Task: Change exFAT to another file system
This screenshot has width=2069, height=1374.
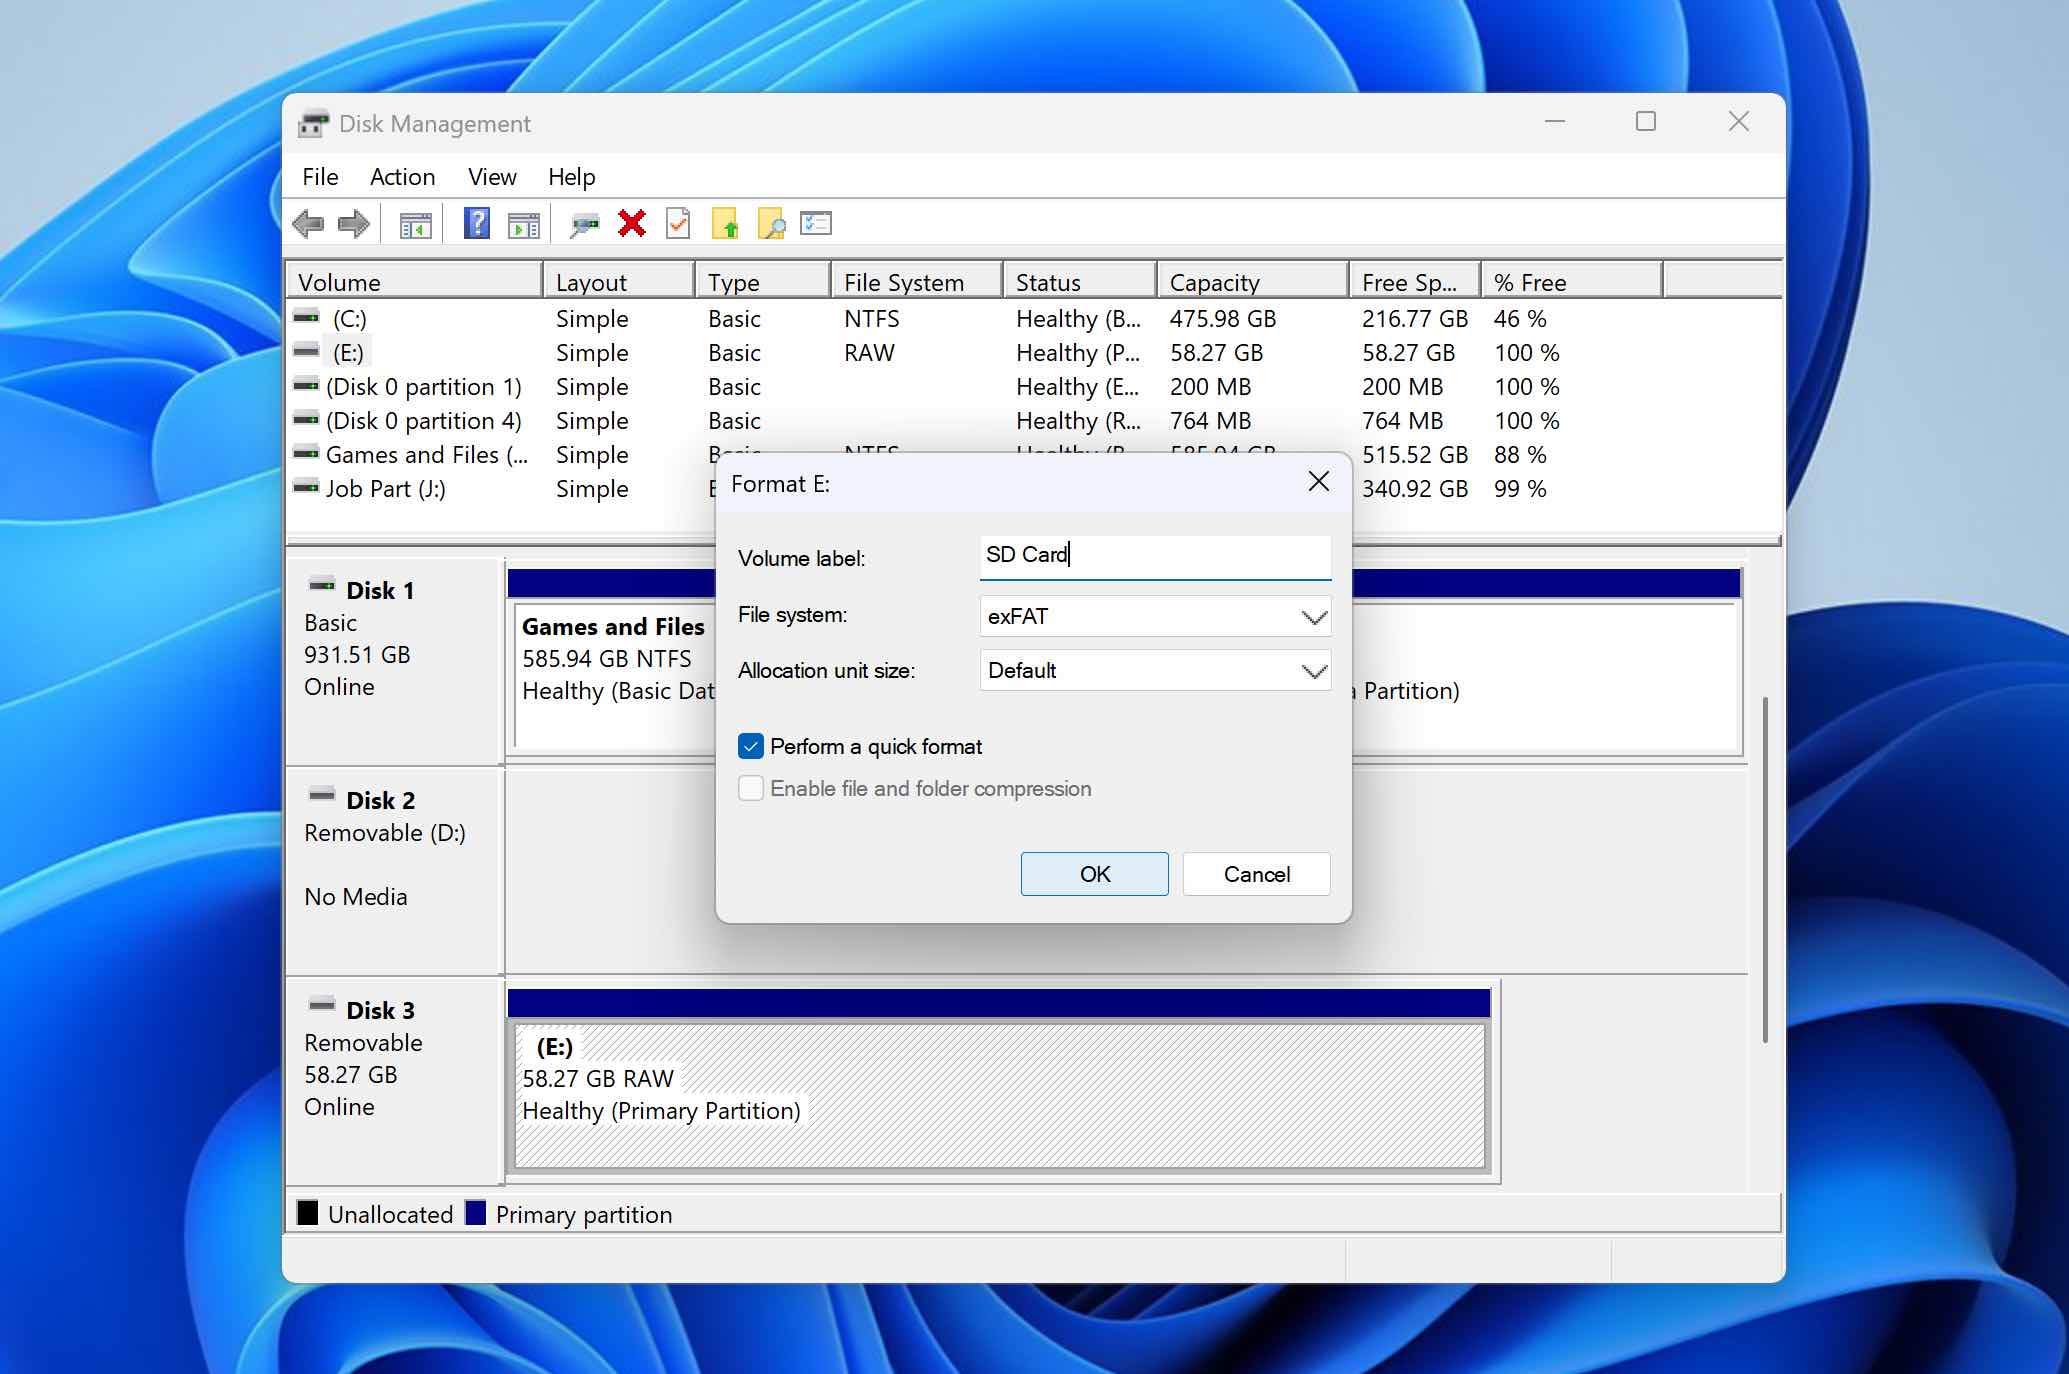Action: [x=1155, y=616]
